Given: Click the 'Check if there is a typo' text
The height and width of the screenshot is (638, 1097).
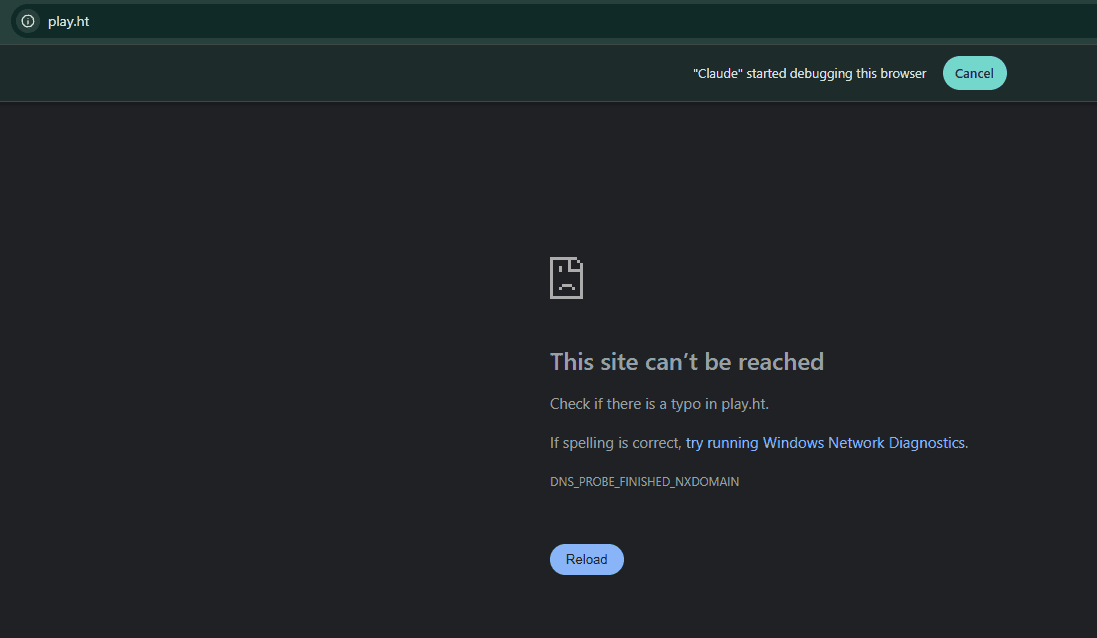Looking at the screenshot, I should (659, 404).
